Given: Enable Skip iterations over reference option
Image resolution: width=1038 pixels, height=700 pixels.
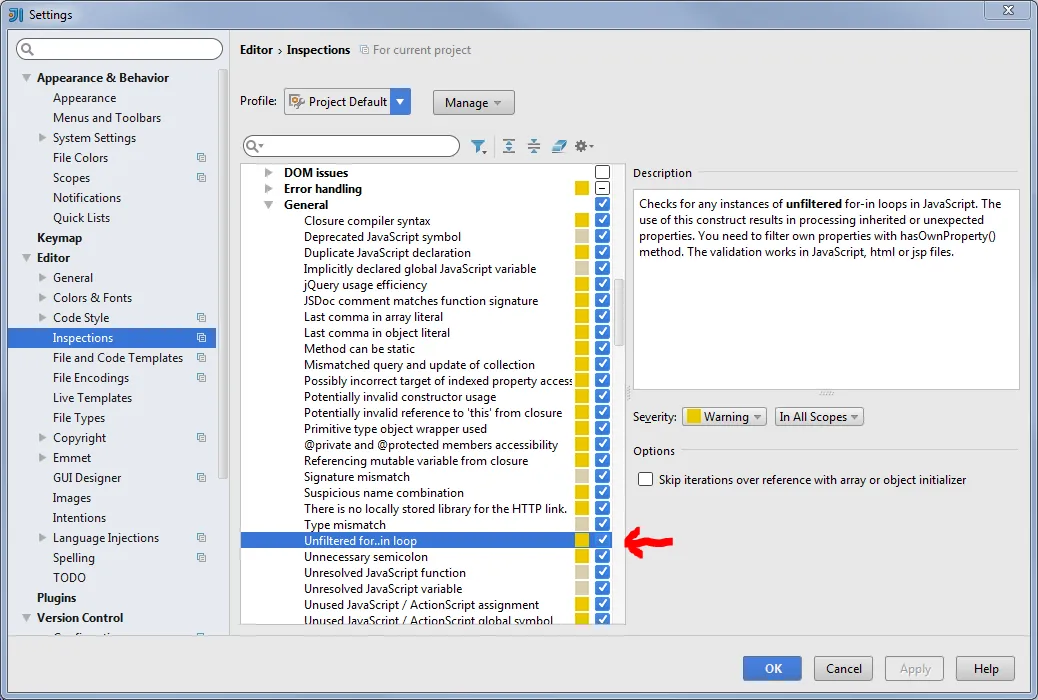Looking at the screenshot, I should pyautogui.click(x=645, y=479).
